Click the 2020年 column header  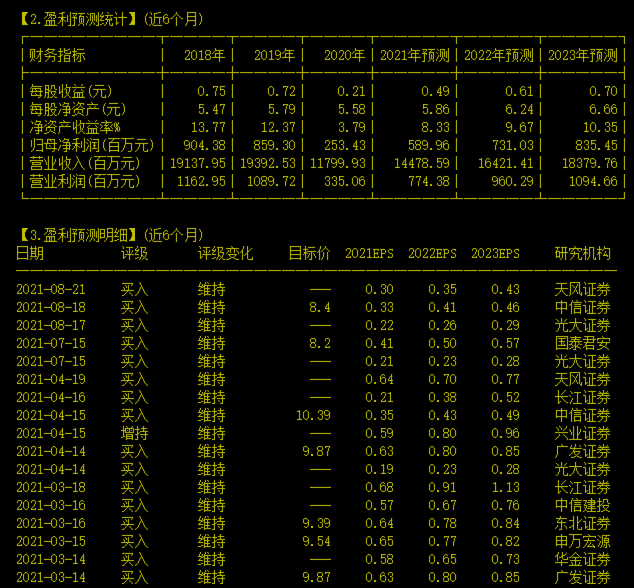click(344, 55)
